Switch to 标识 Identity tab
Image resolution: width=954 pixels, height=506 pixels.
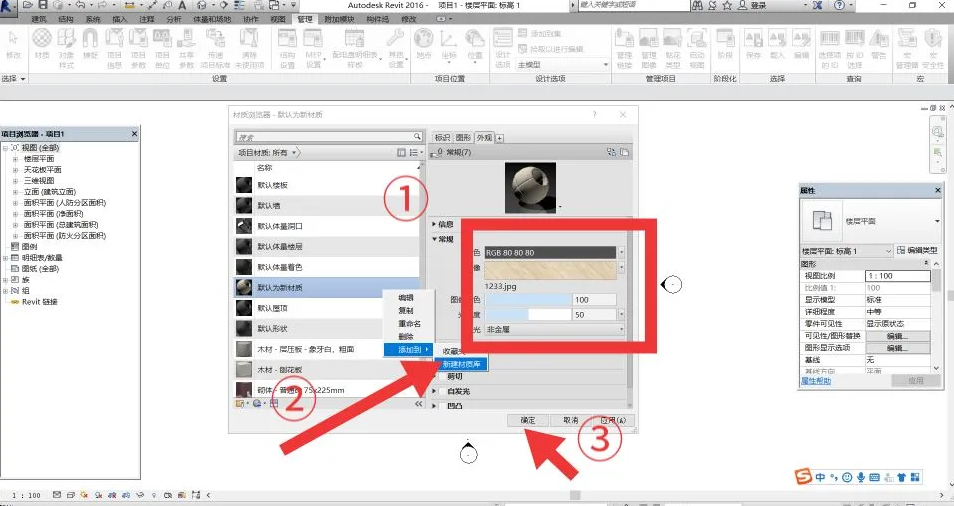pyautogui.click(x=442, y=137)
